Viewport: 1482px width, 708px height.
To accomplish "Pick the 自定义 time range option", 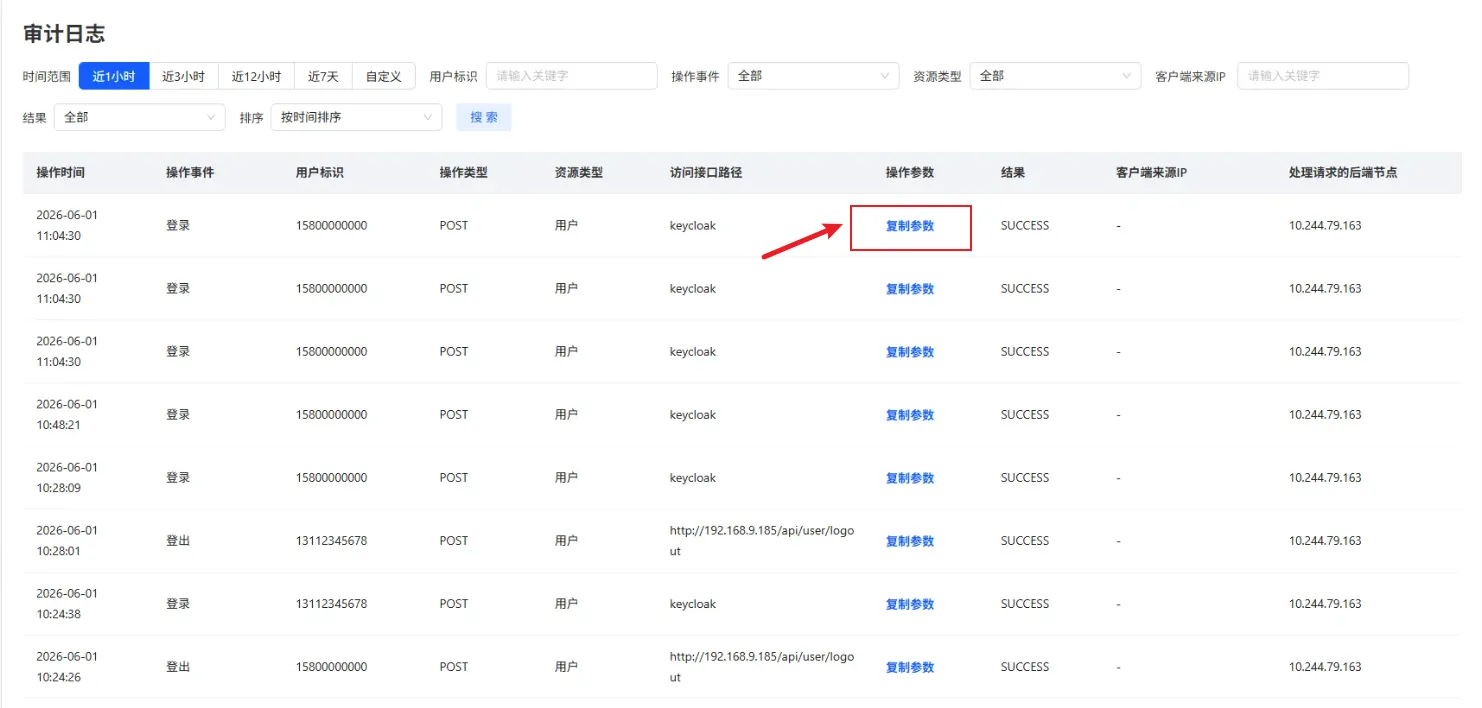I will click(x=384, y=76).
